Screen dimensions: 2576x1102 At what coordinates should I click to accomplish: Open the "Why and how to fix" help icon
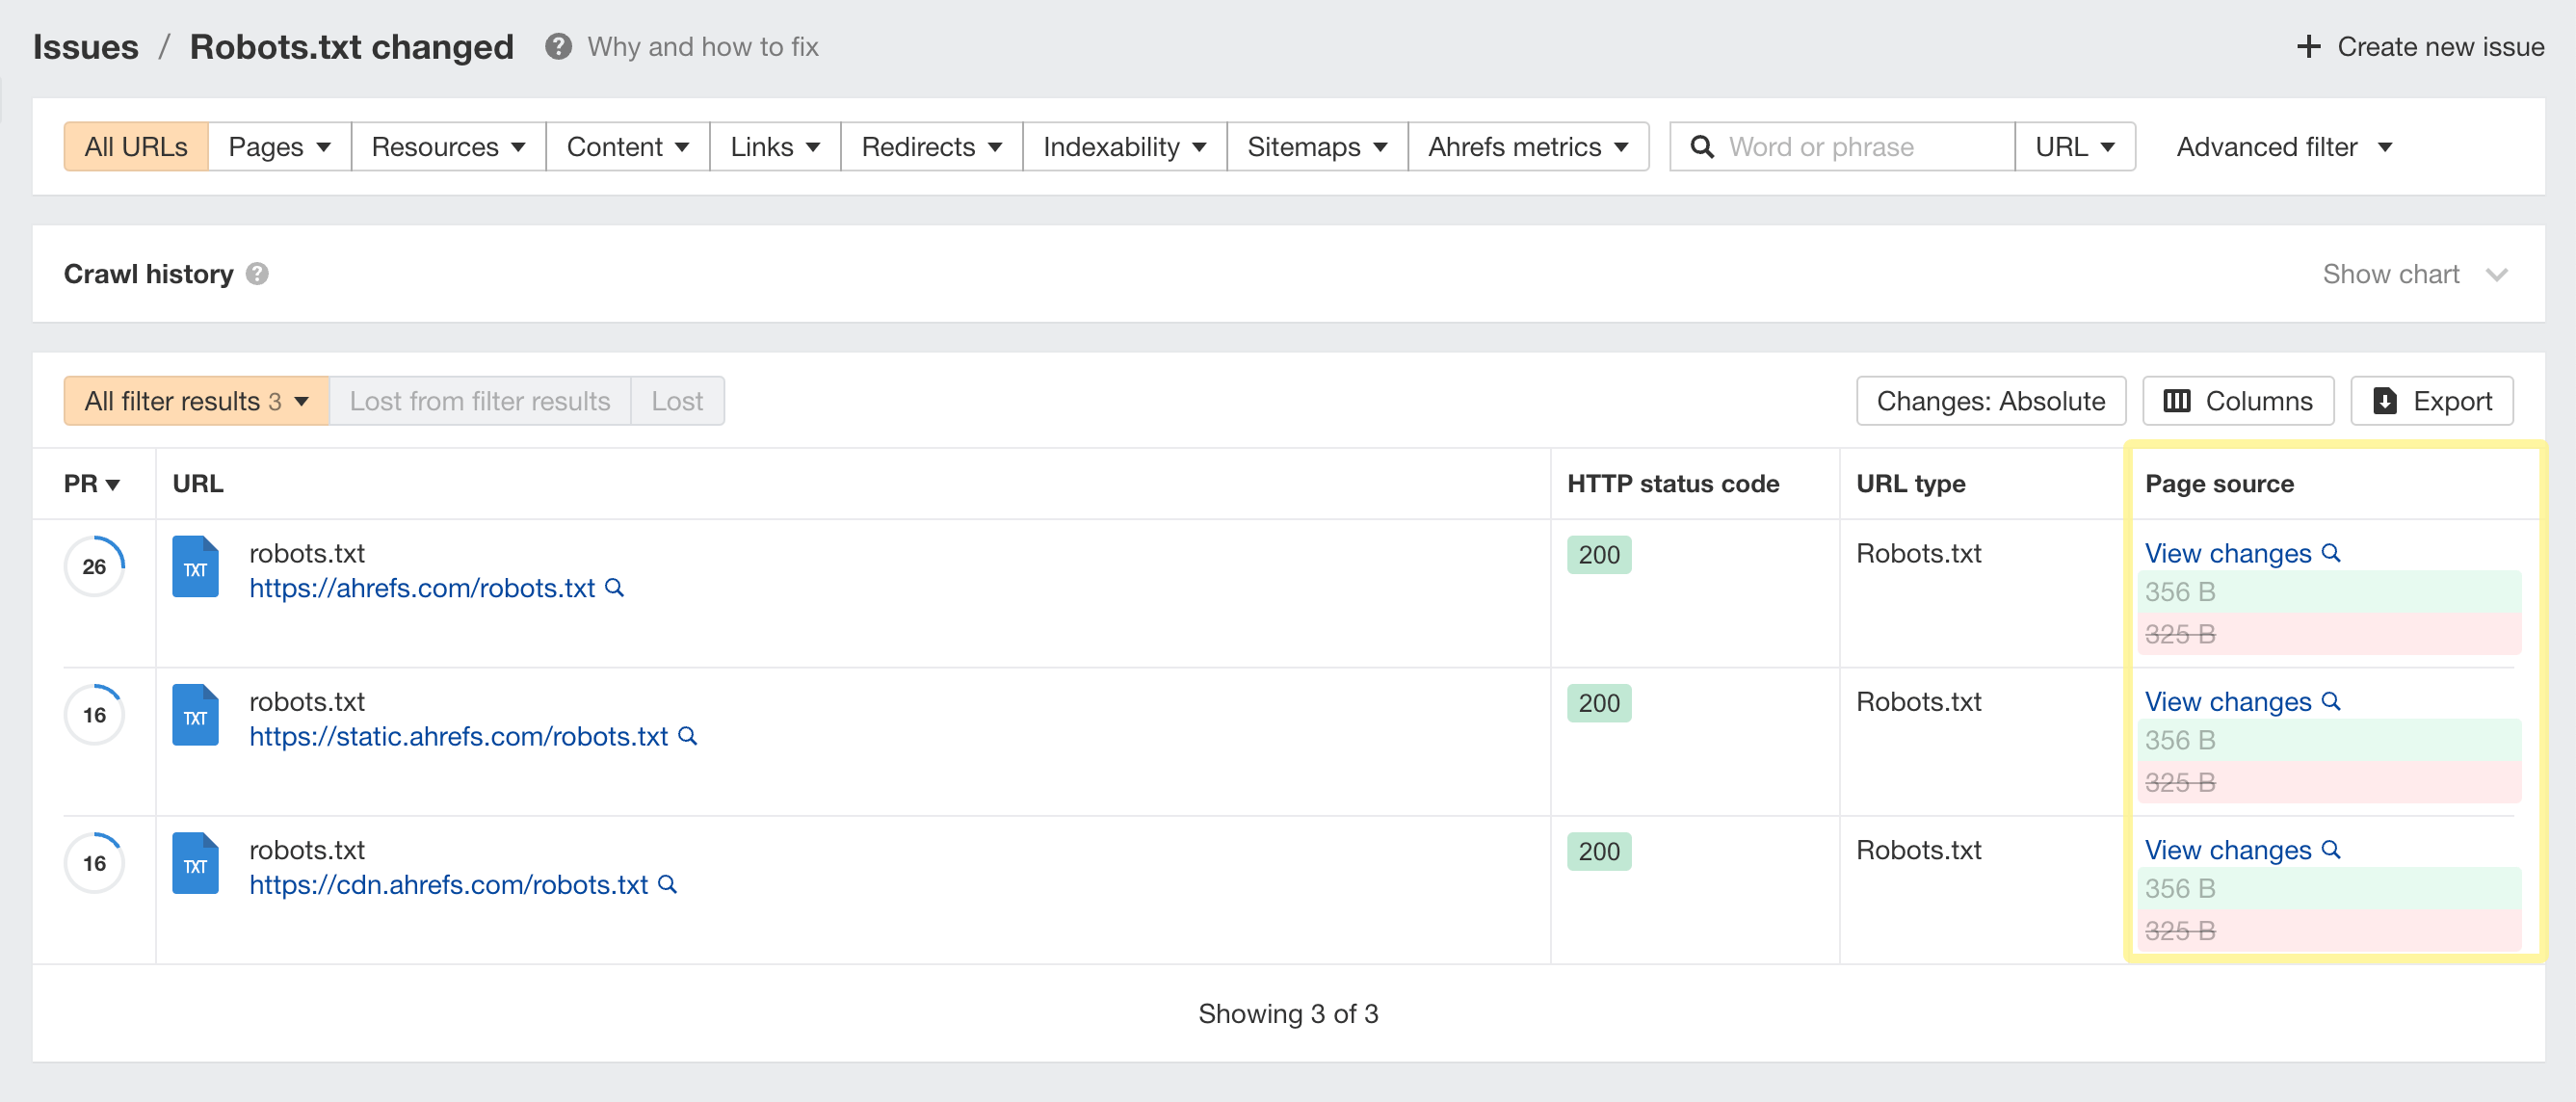559,46
